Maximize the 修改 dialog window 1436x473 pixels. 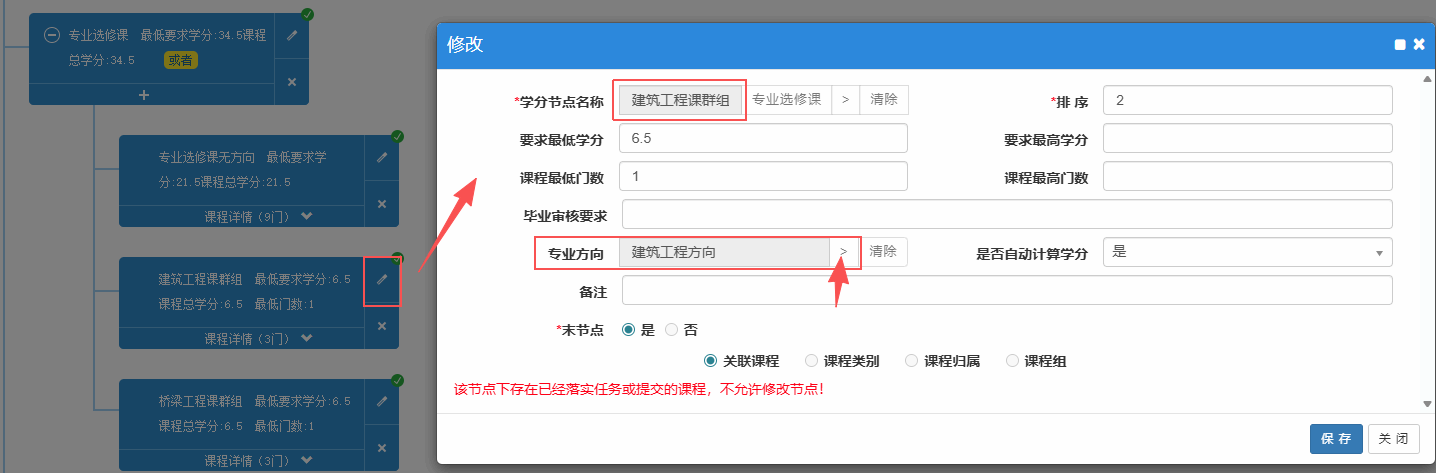(x=1399, y=45)
